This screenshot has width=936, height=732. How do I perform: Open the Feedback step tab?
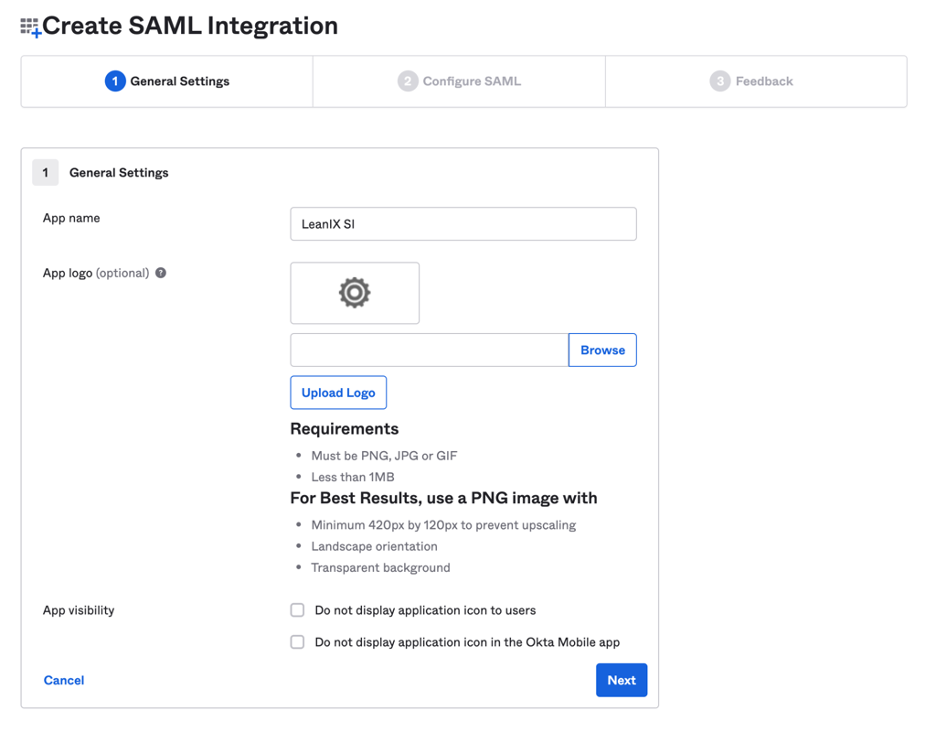point(756,82)
